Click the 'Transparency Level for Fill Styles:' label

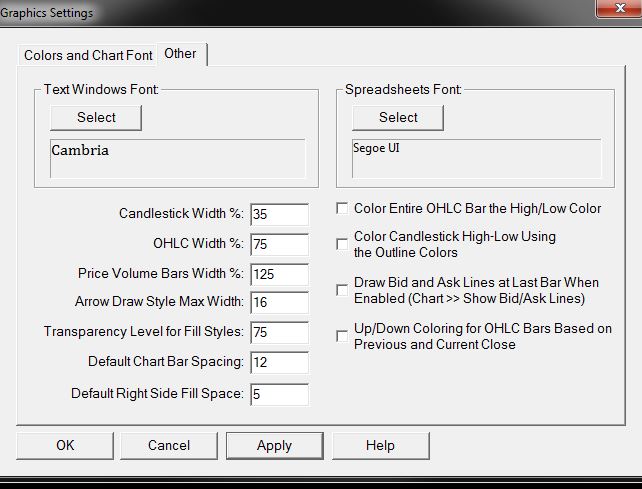(x=144, y=331)
